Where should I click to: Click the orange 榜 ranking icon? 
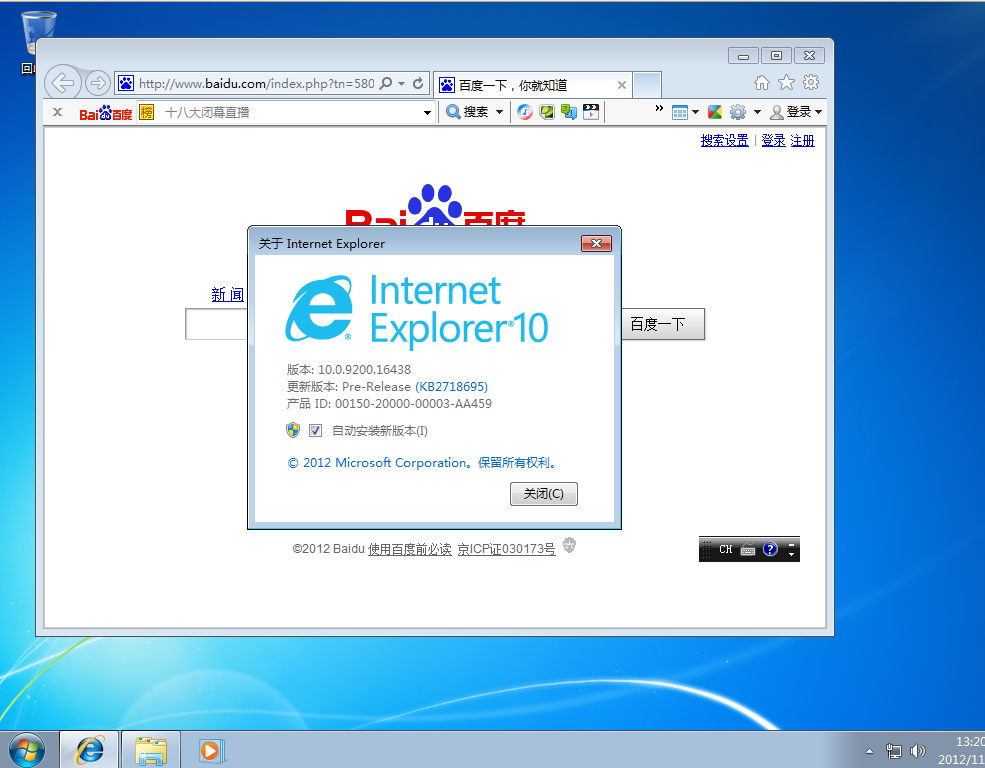[146, 112]
